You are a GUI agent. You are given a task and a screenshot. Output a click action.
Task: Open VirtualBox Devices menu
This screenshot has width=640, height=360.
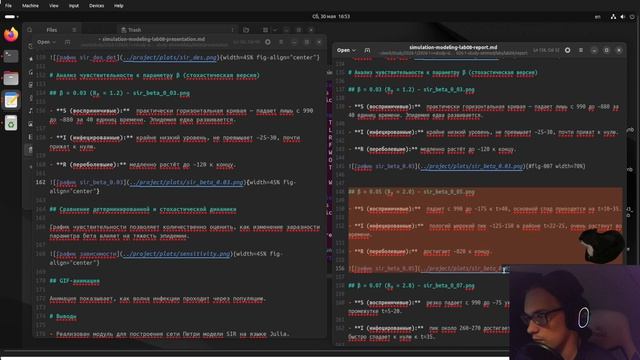pyautogui.click(x=96, y=6)
